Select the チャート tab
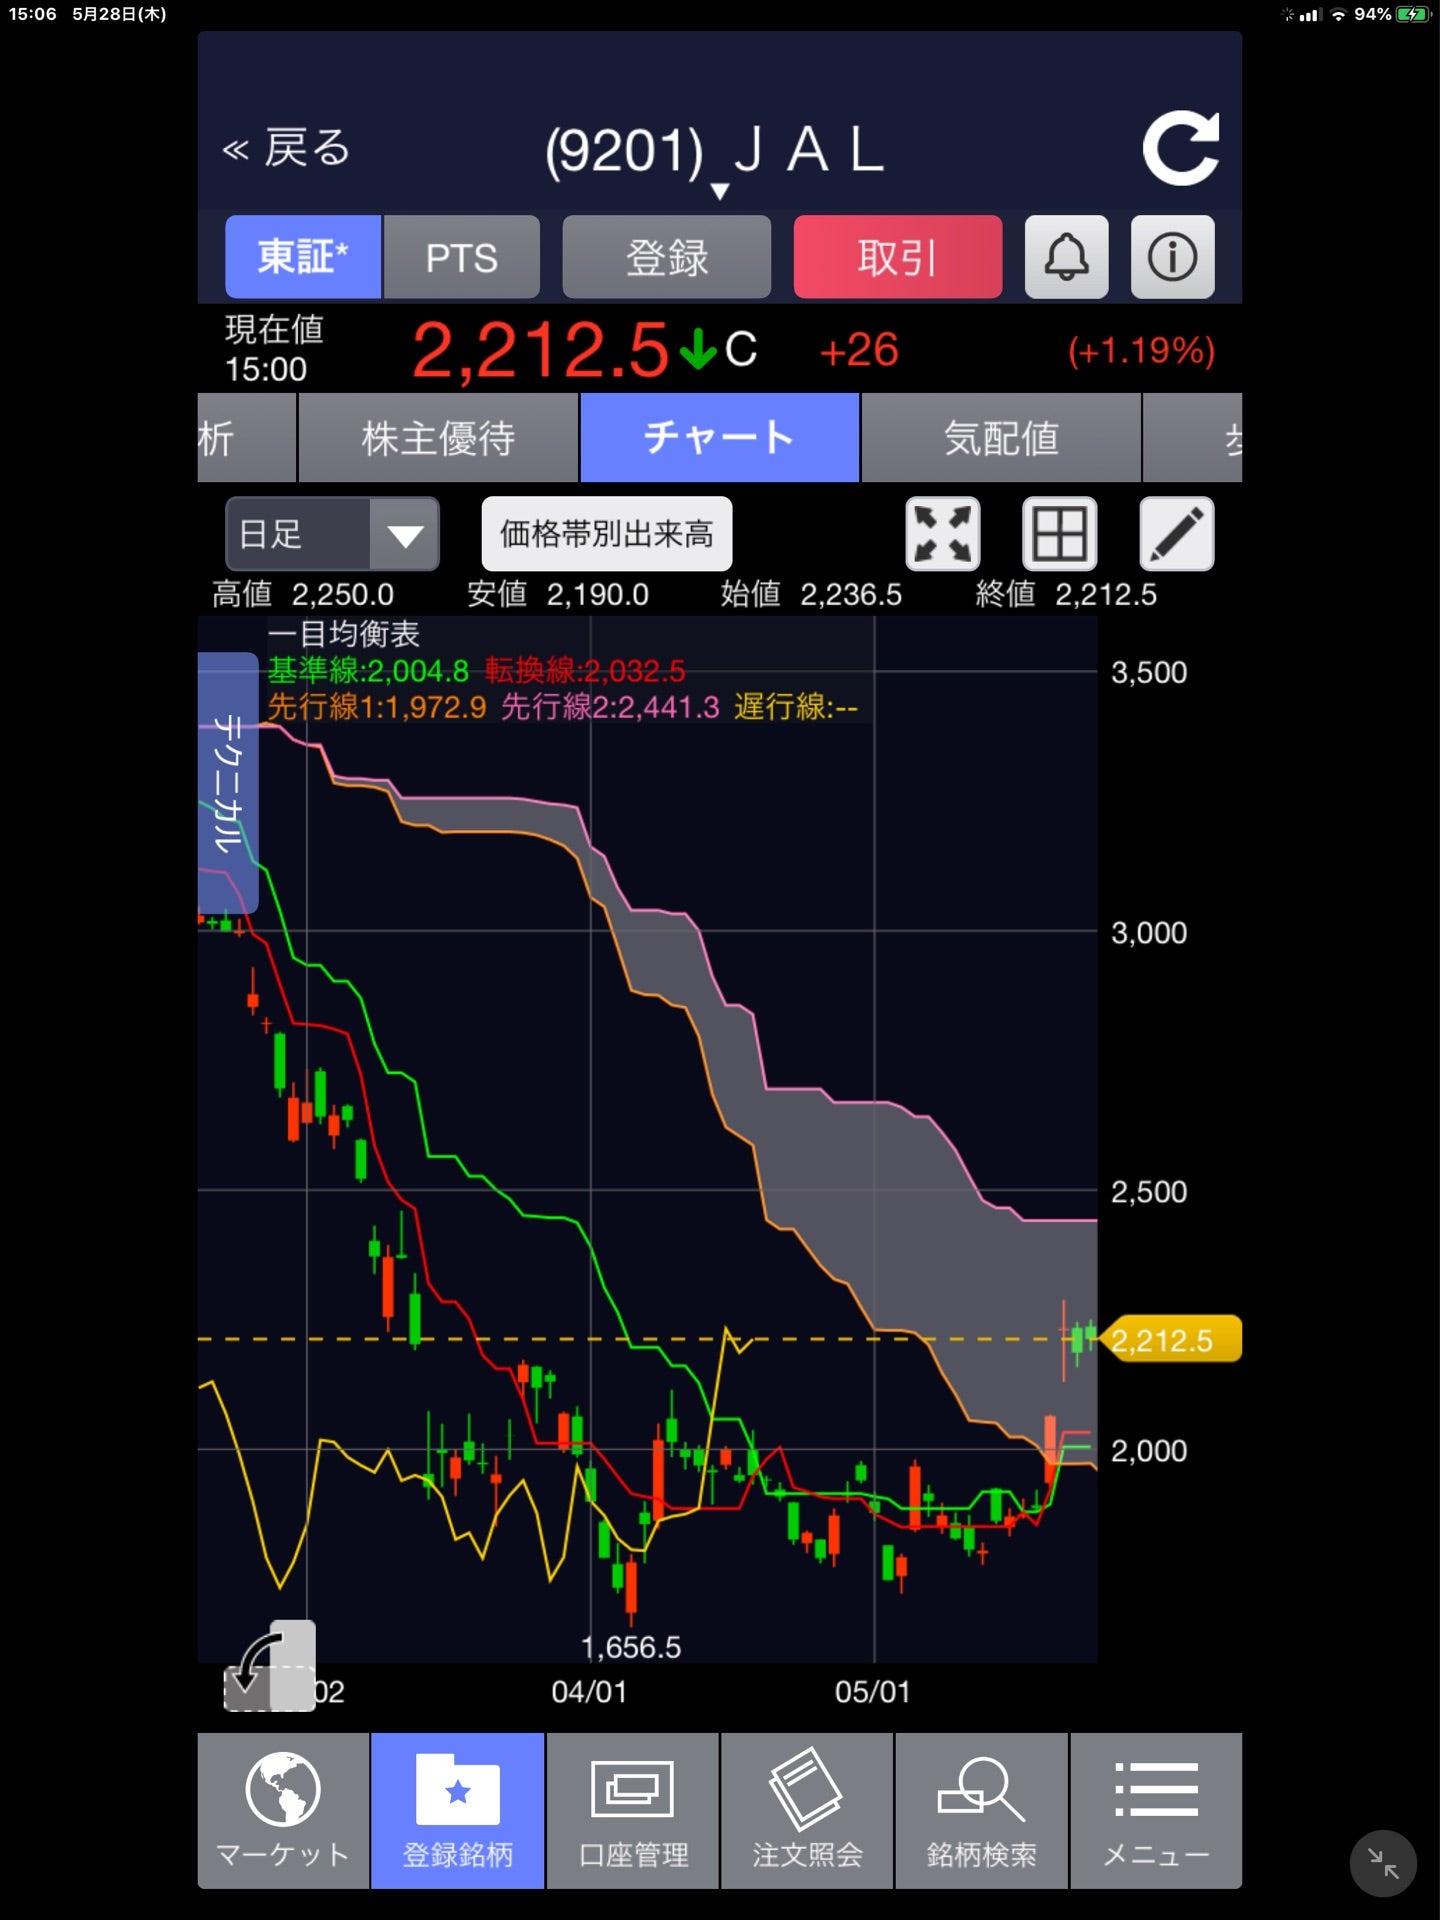1440x1920 pixels. [720, 438]
